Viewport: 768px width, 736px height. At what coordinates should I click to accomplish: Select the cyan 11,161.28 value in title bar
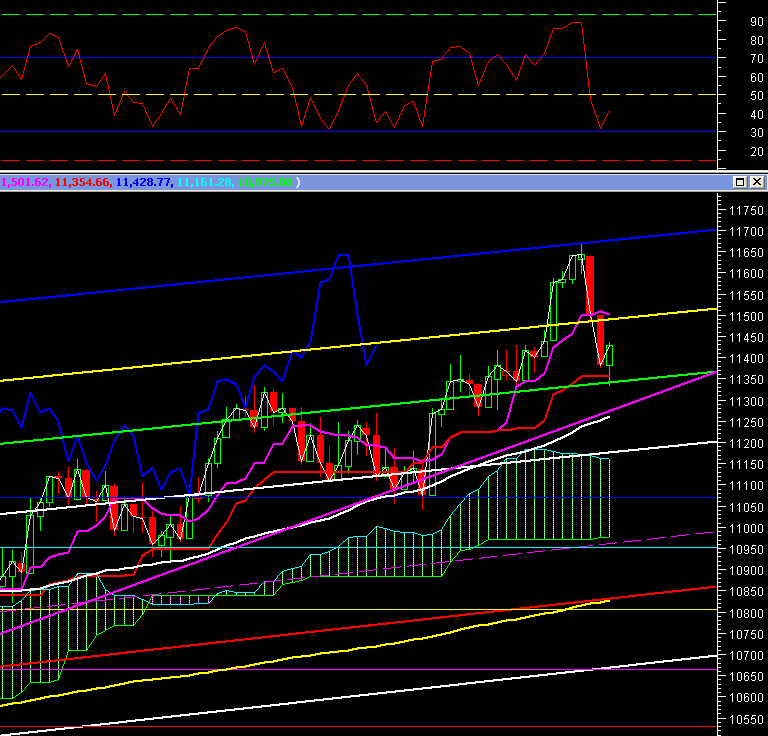[204, 182]
